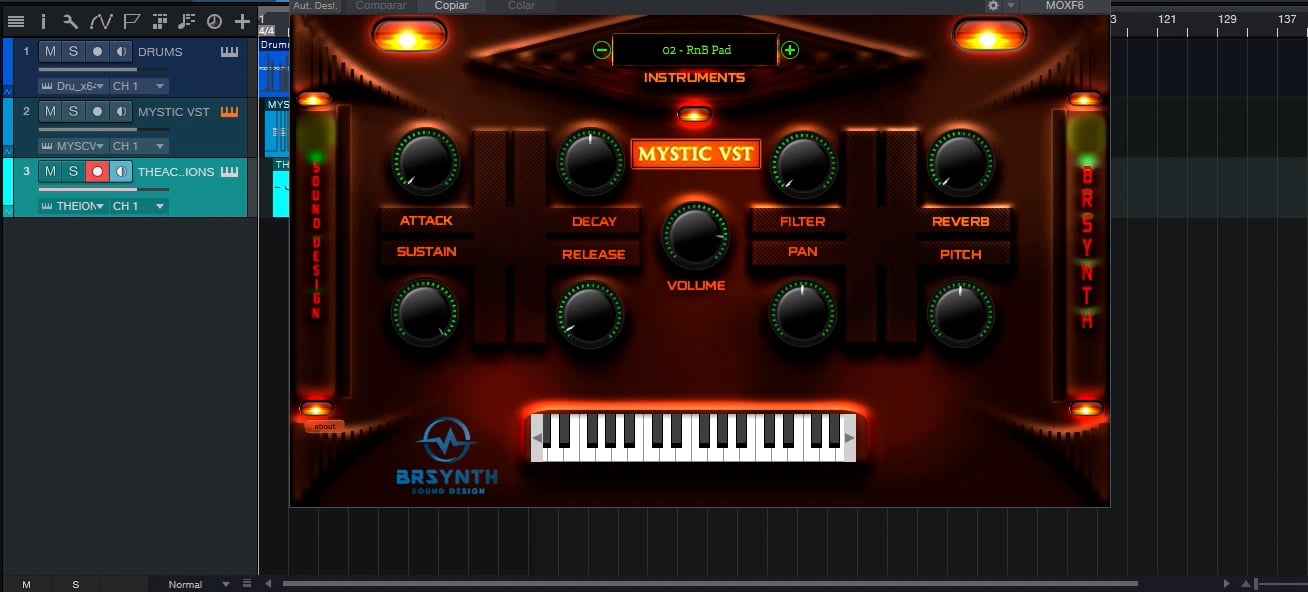Image resolution: width=1308 pixels, height=592 pixels.
Task: Arm record on the DRUMS track
Action: coord(97,52)
